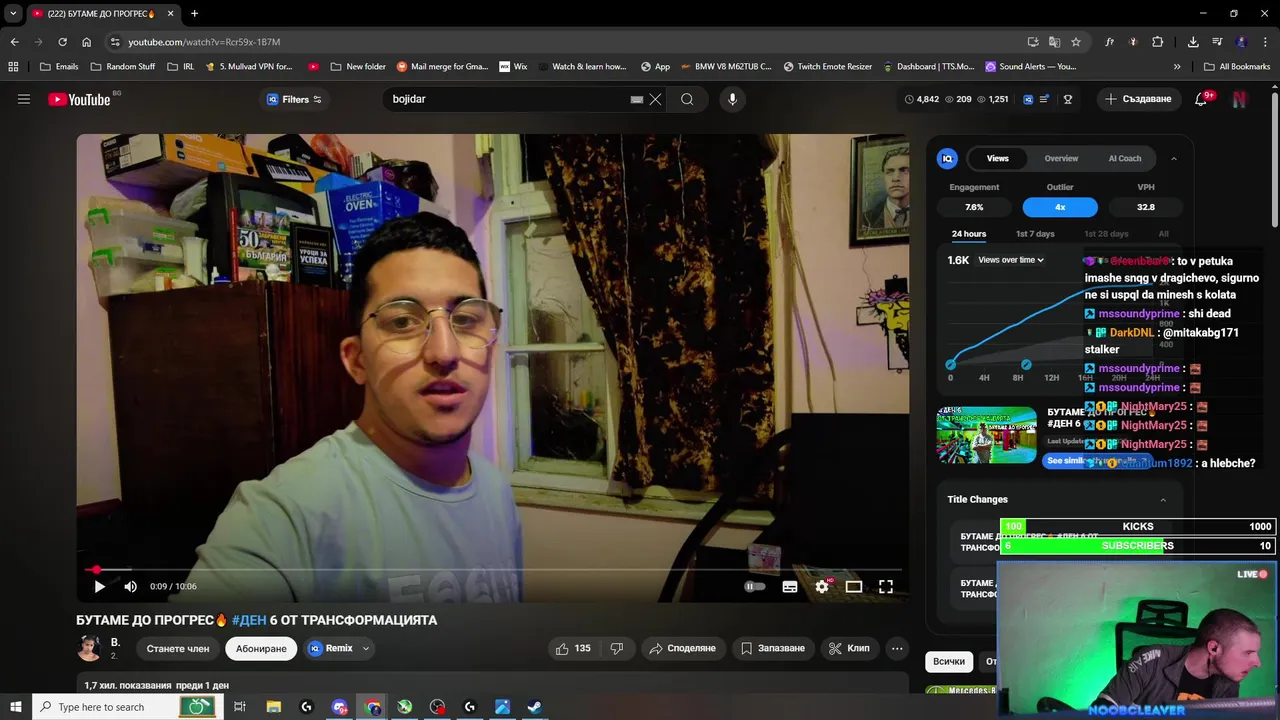
Task: Switch to theater mode
Action: pyautogui.click(x=854, y=587)
